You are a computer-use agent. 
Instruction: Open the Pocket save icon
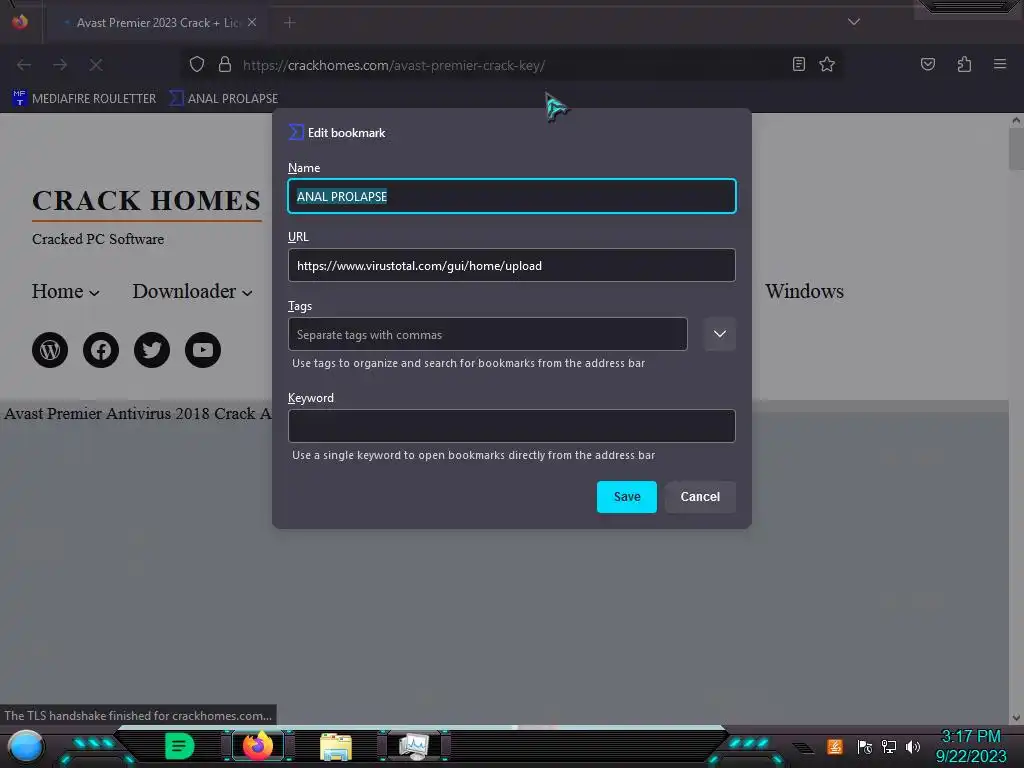[928, 64]
